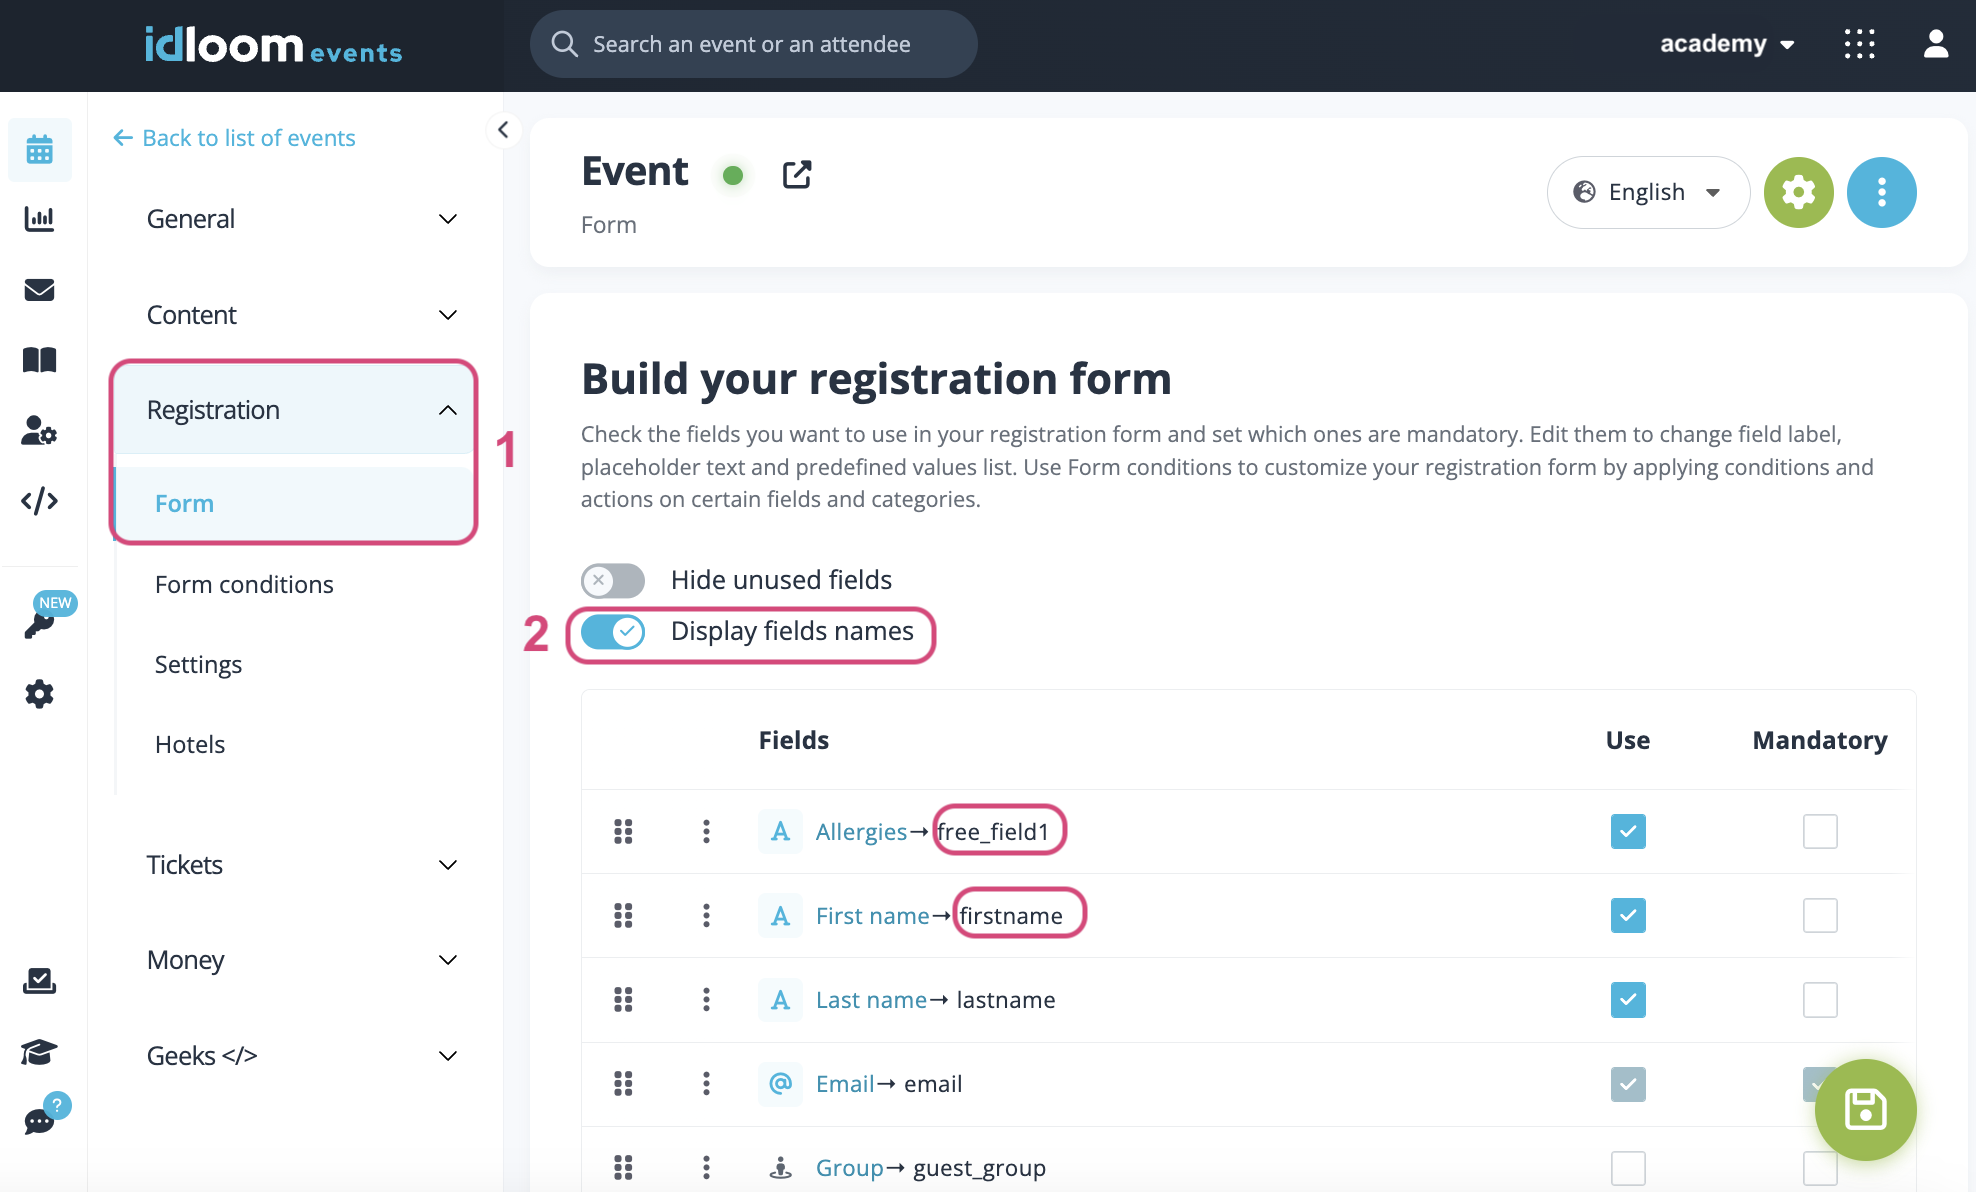1976x1192 pixels.
Task: Toggle the Display fields names switch
Action: coord(614,631)
